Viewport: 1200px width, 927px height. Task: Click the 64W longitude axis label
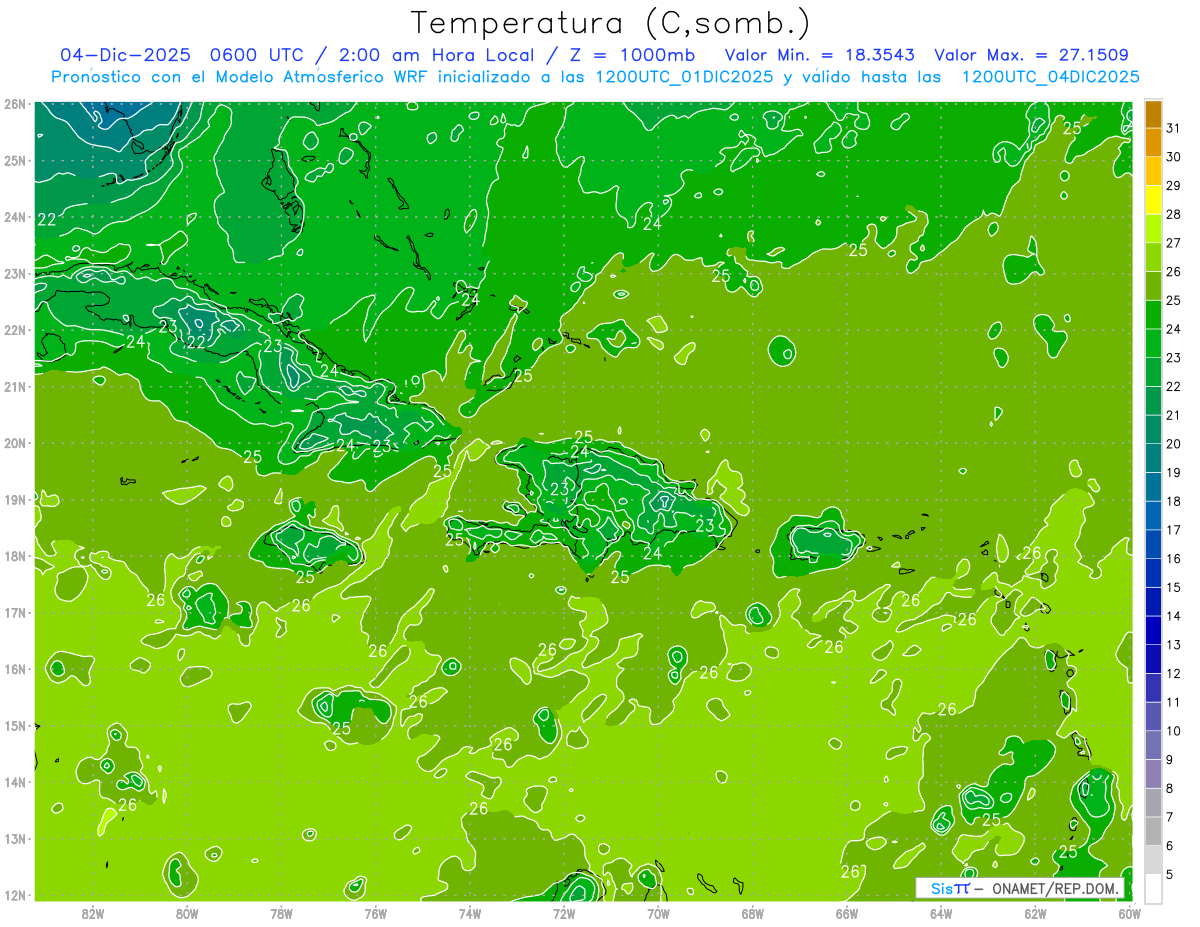pyautogui.click(x=940, y=913)
